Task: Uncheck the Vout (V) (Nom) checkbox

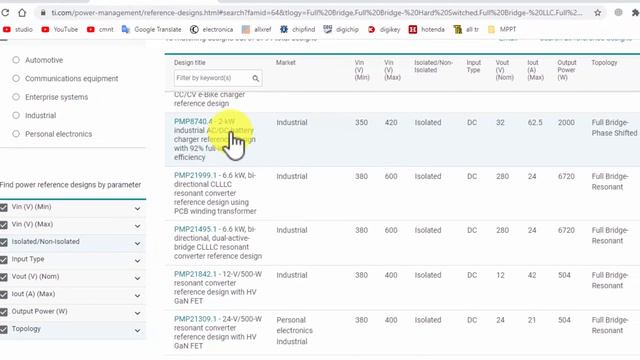Action: click(x=4, y=277)
